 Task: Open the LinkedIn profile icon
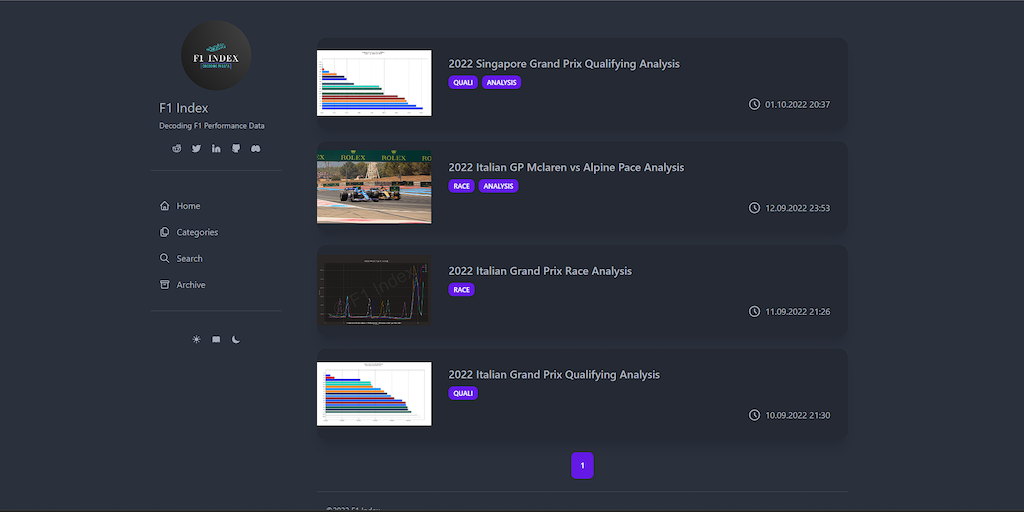point(216,148)
